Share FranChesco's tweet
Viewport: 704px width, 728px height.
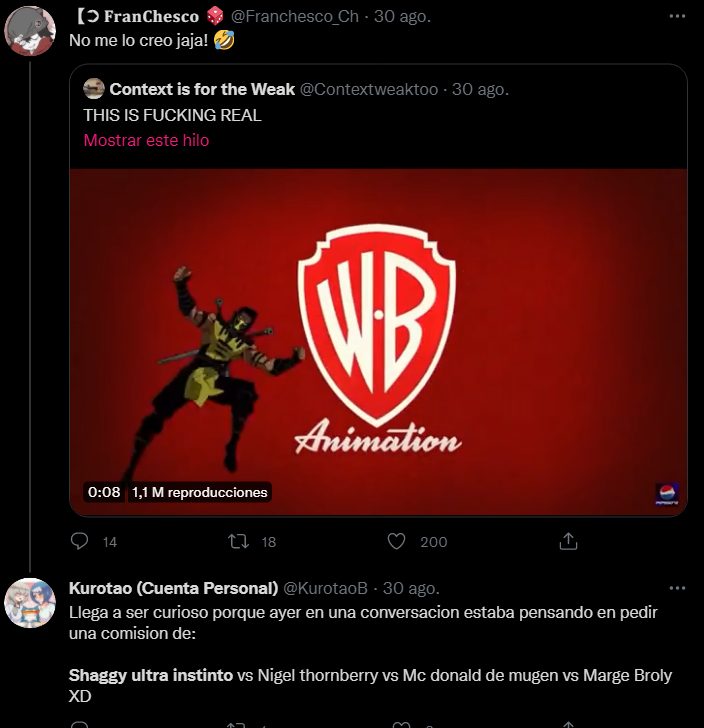point(568,541)
